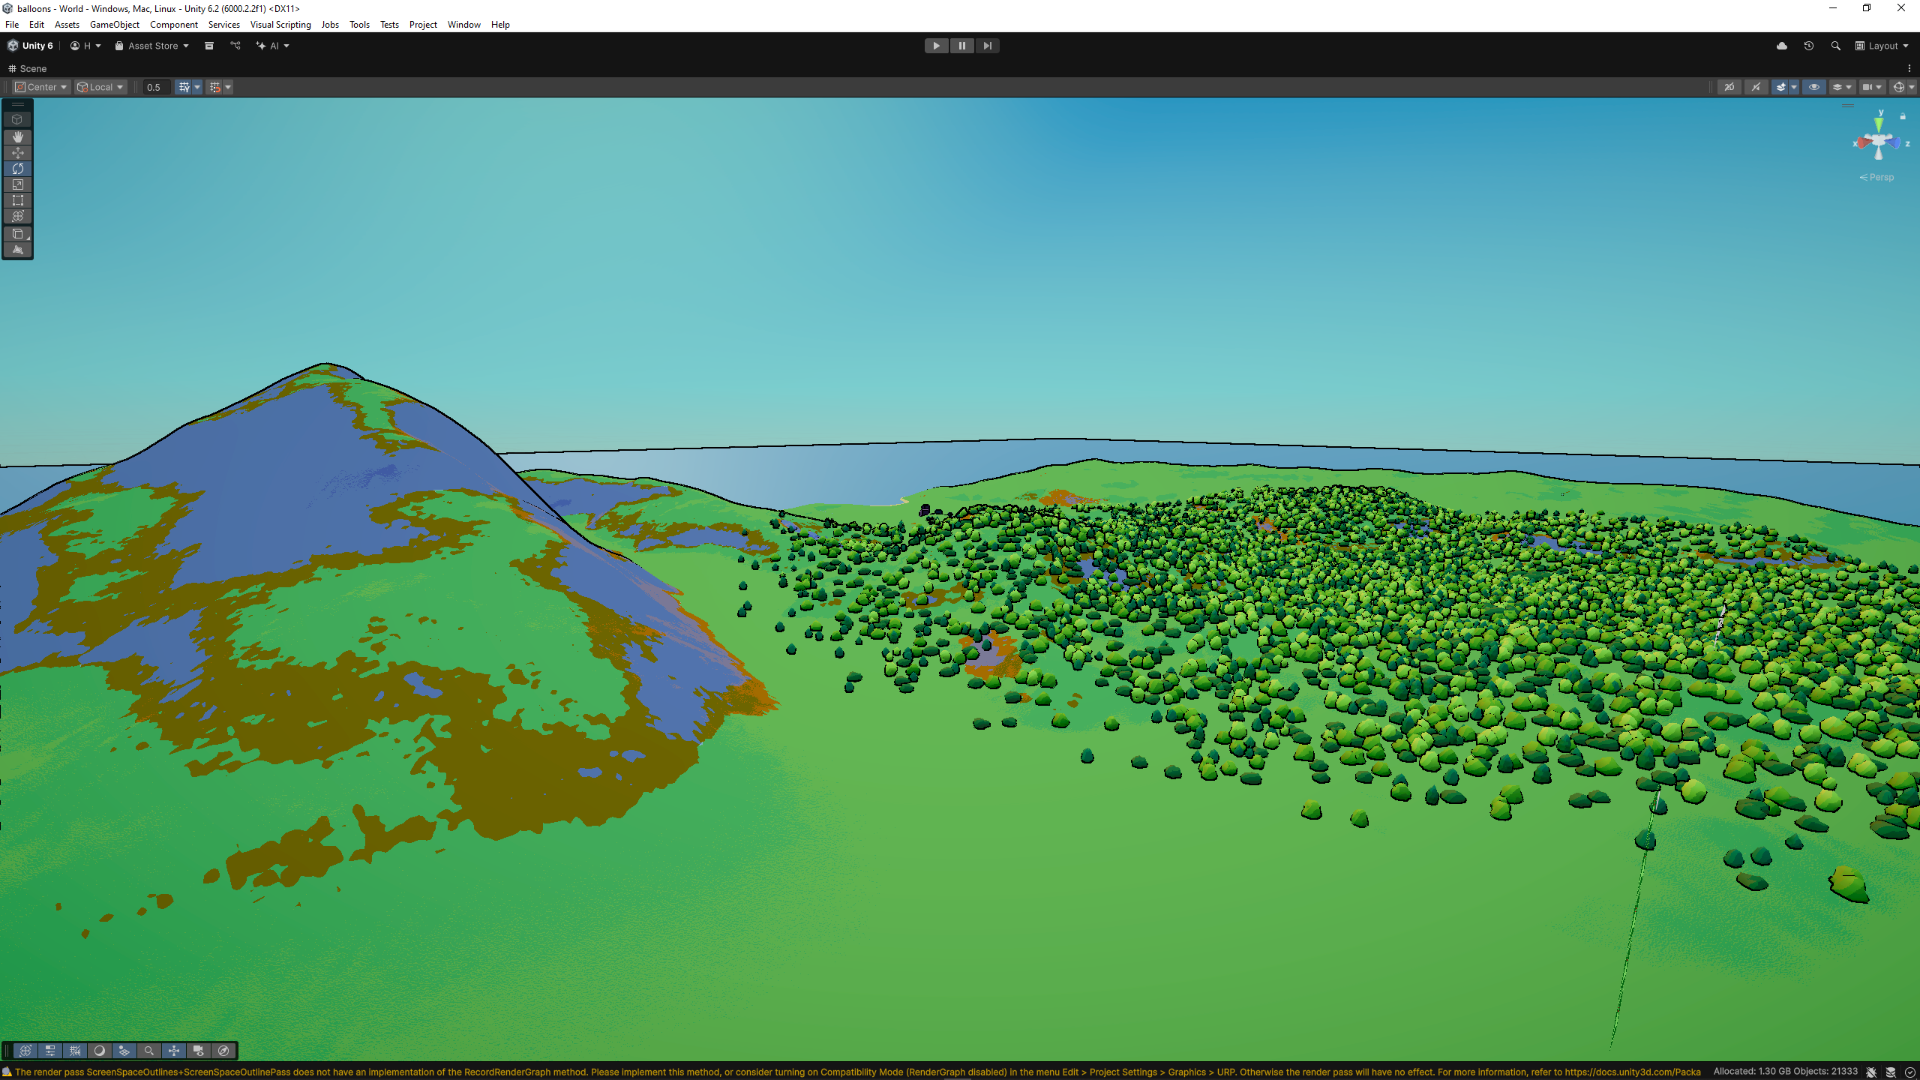Open the cube tool-context button in the tools overlay
The width and height of the screenshot is (1920, 1080).
pos(17,119)
